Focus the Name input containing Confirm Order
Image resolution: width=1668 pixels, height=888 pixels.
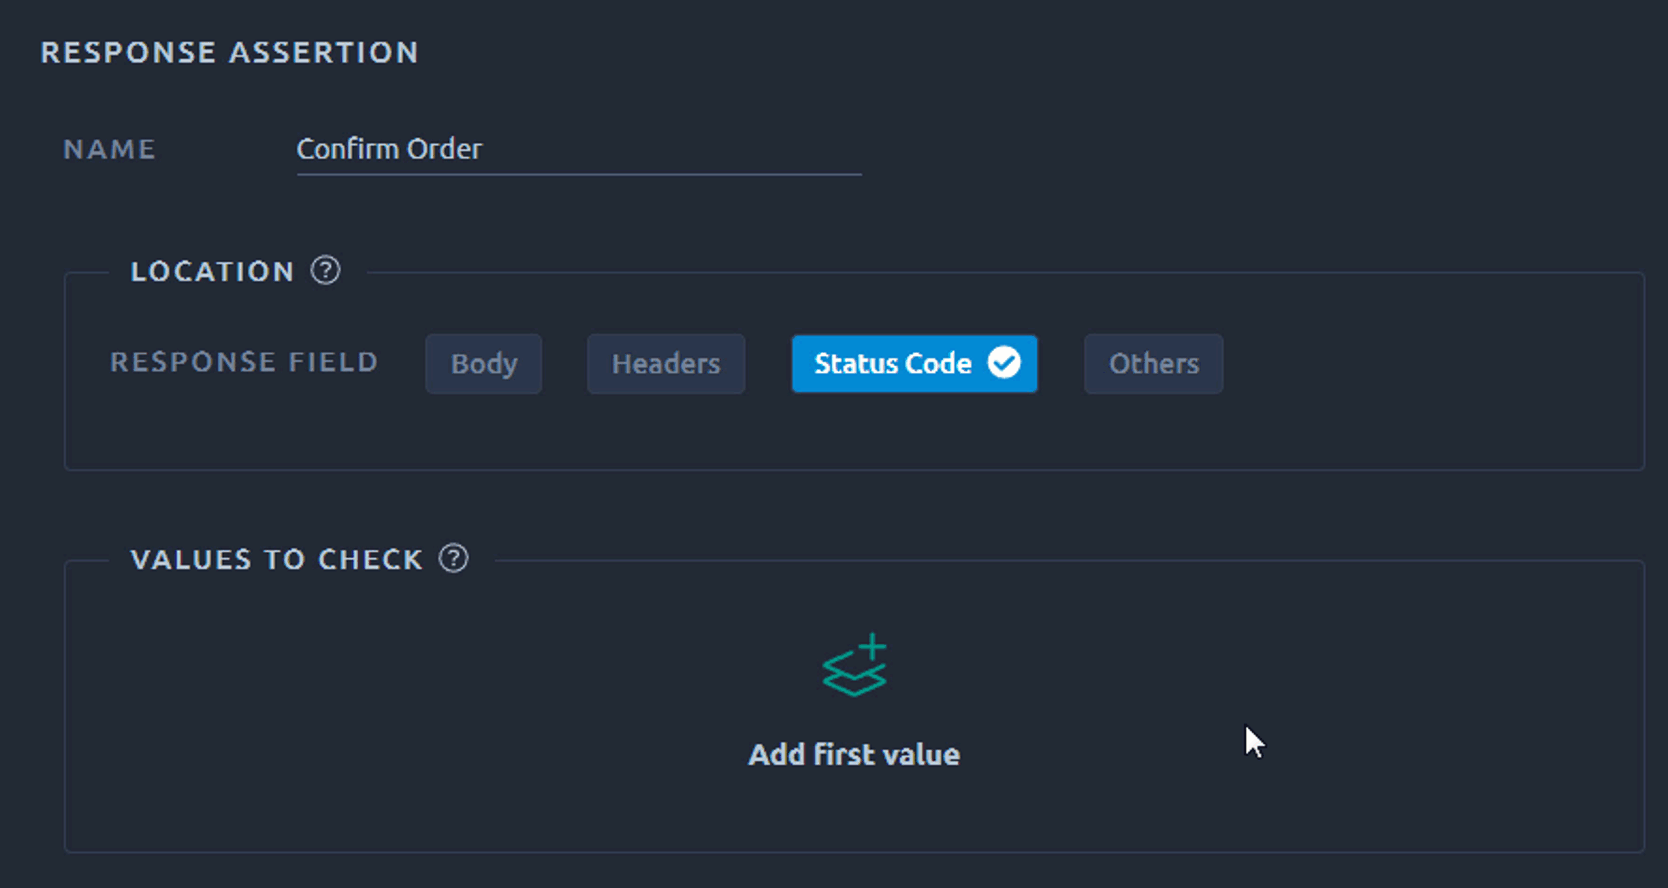pos(579,150)
